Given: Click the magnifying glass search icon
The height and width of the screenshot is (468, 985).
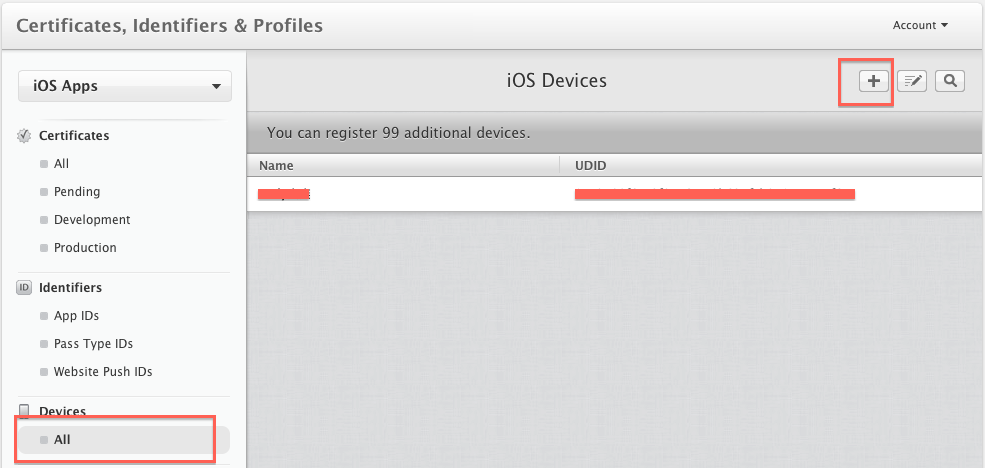Looking at the screenshot, I should 950,81.
